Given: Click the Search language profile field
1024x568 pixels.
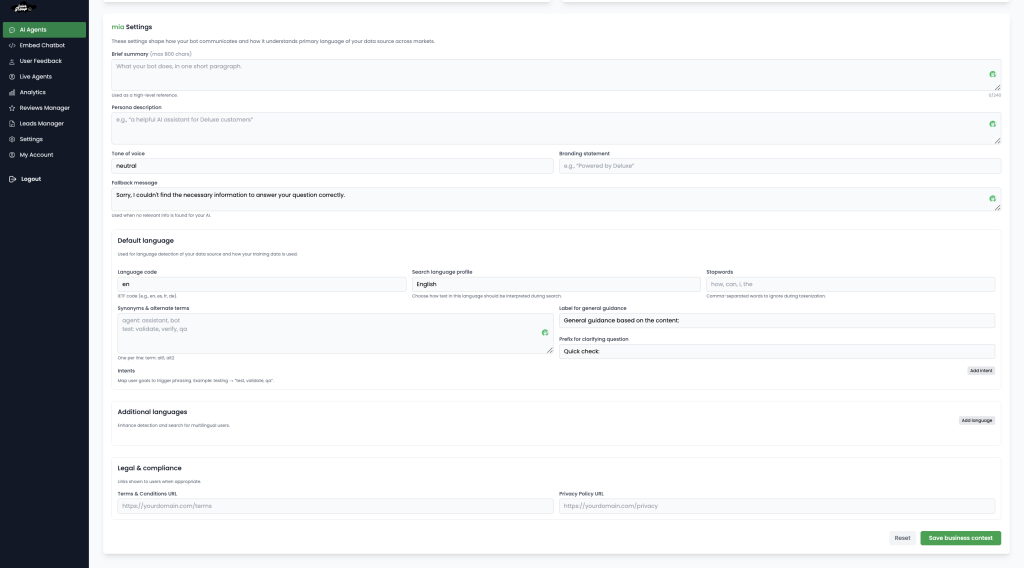Looking at the screenshot, I should (x=556, y=284).
